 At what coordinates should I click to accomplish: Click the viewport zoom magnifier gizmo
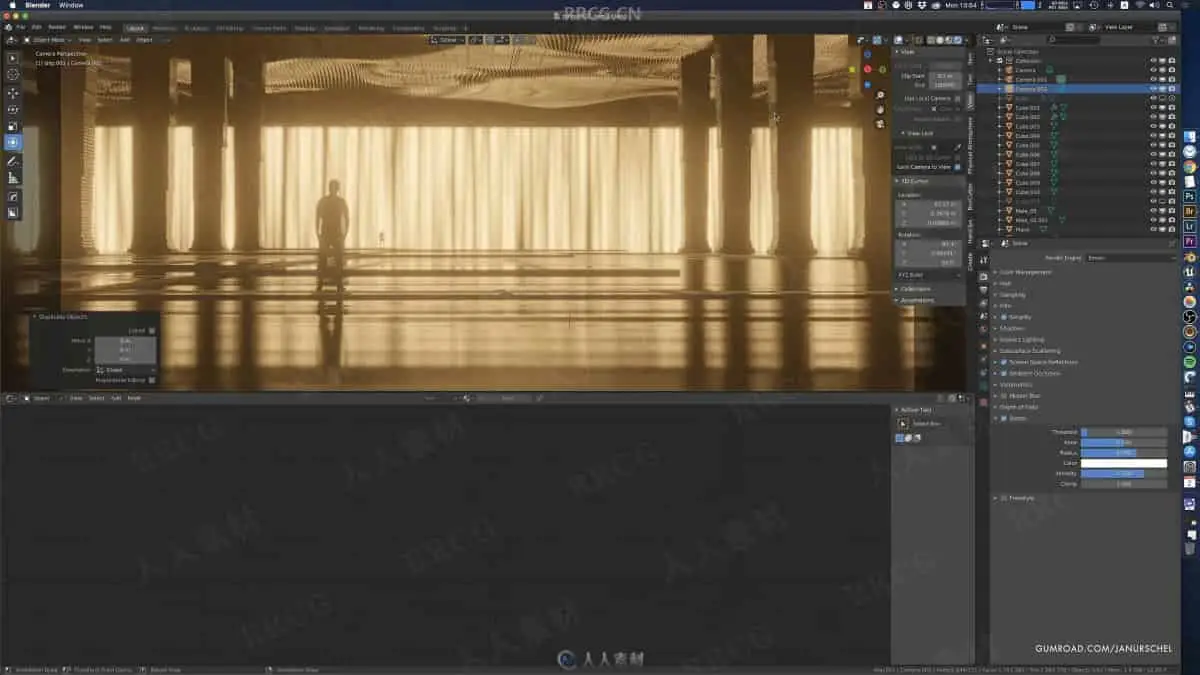pyautogui.click(x=880, y=96)
